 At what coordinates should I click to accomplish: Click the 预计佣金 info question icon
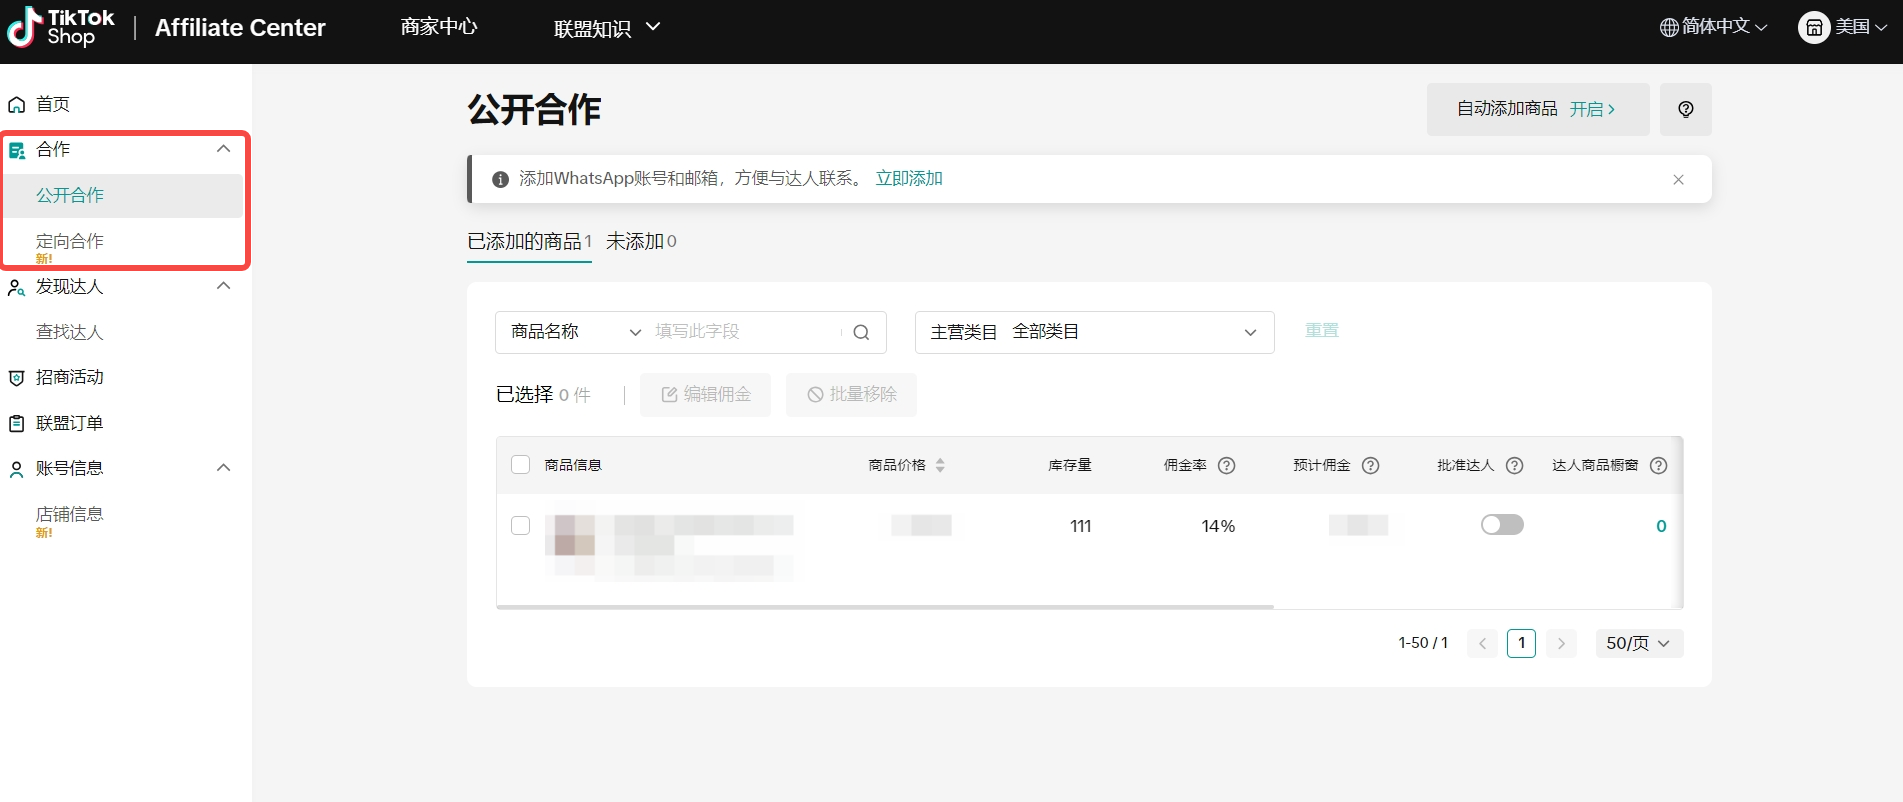coord(1371,465)
